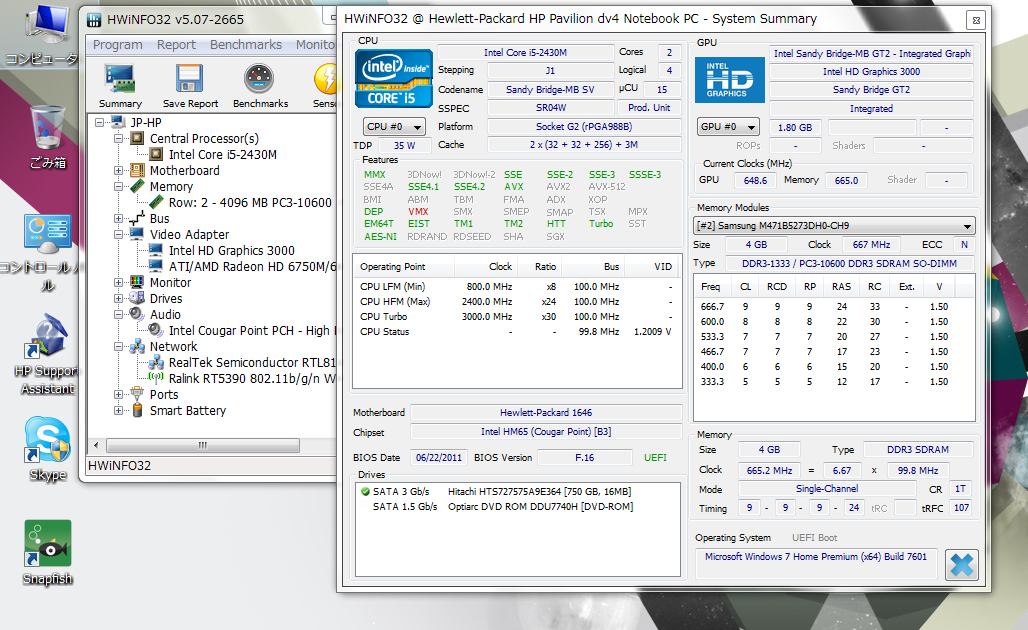
Task: Open the Monitoring menu
Action: click(x=315, y=45)
